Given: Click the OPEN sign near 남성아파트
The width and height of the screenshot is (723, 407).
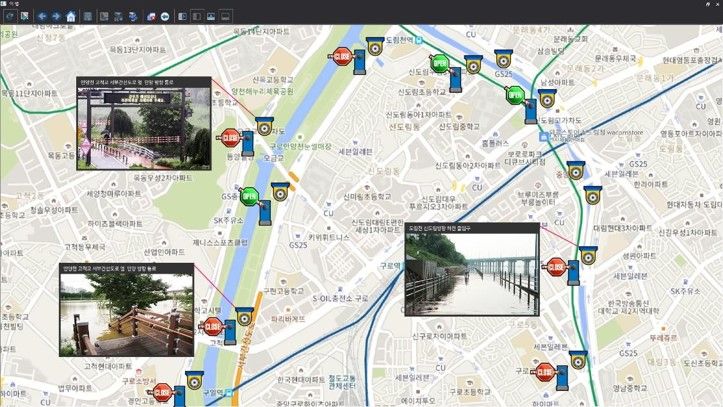Looking at the screenshot, I should click(x=515, y=95).
